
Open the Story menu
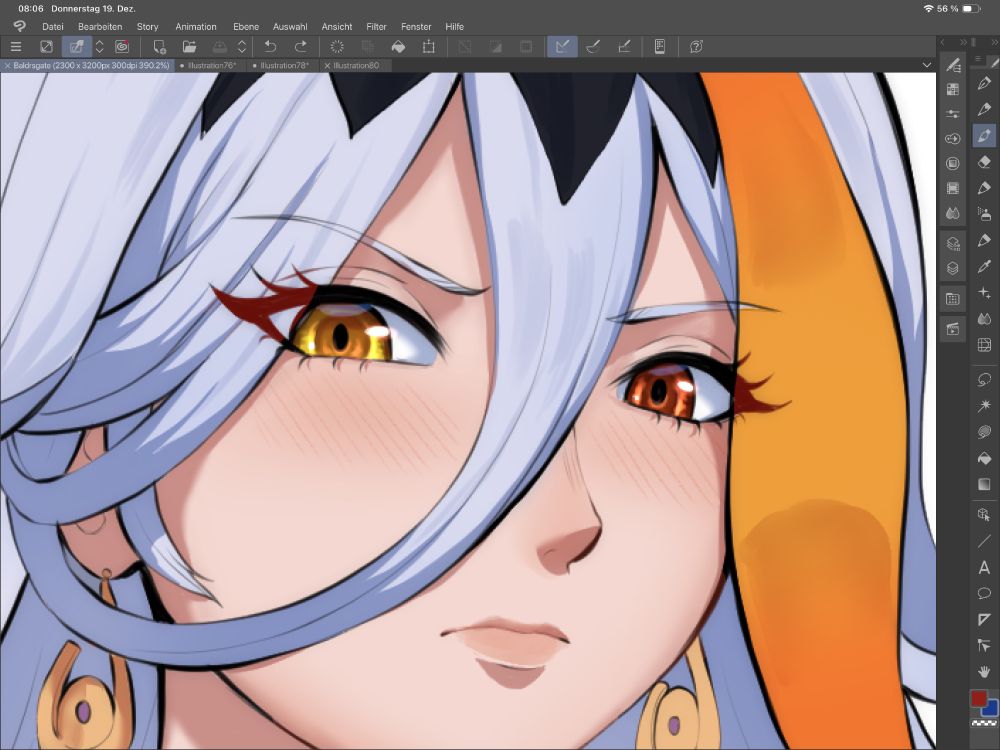click(147, 27)
